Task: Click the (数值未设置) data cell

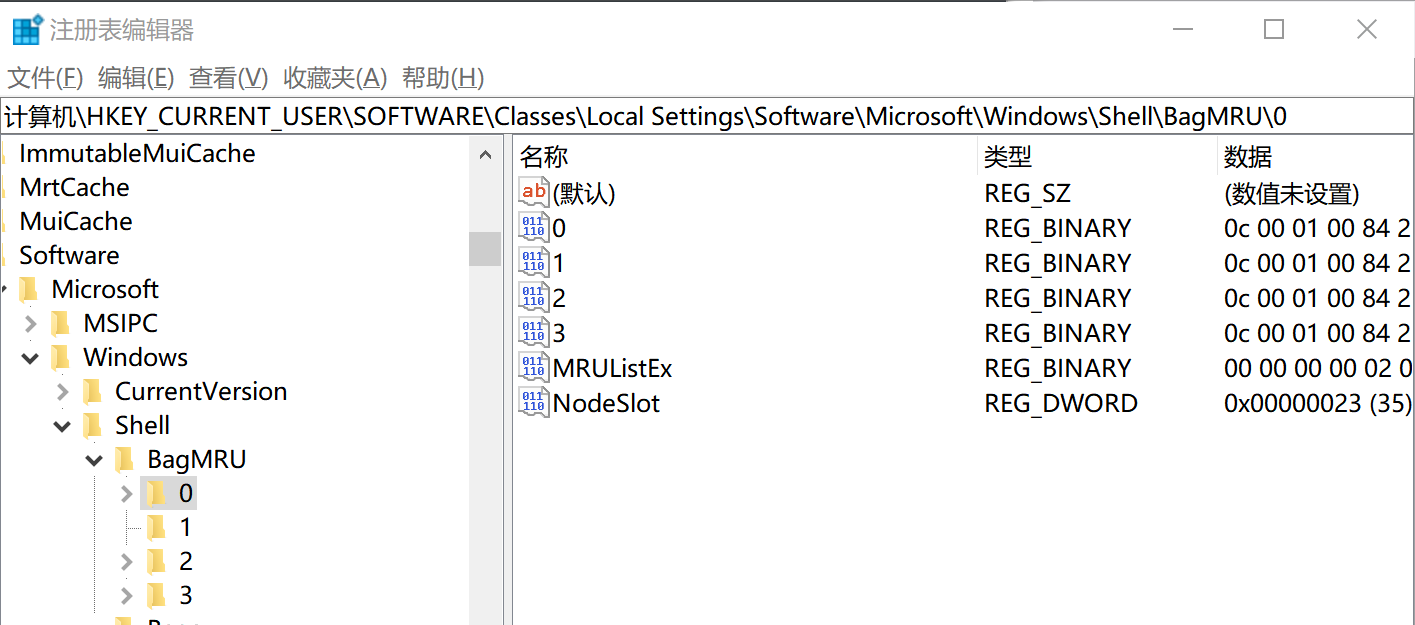Action: (x=1291, y=193)
